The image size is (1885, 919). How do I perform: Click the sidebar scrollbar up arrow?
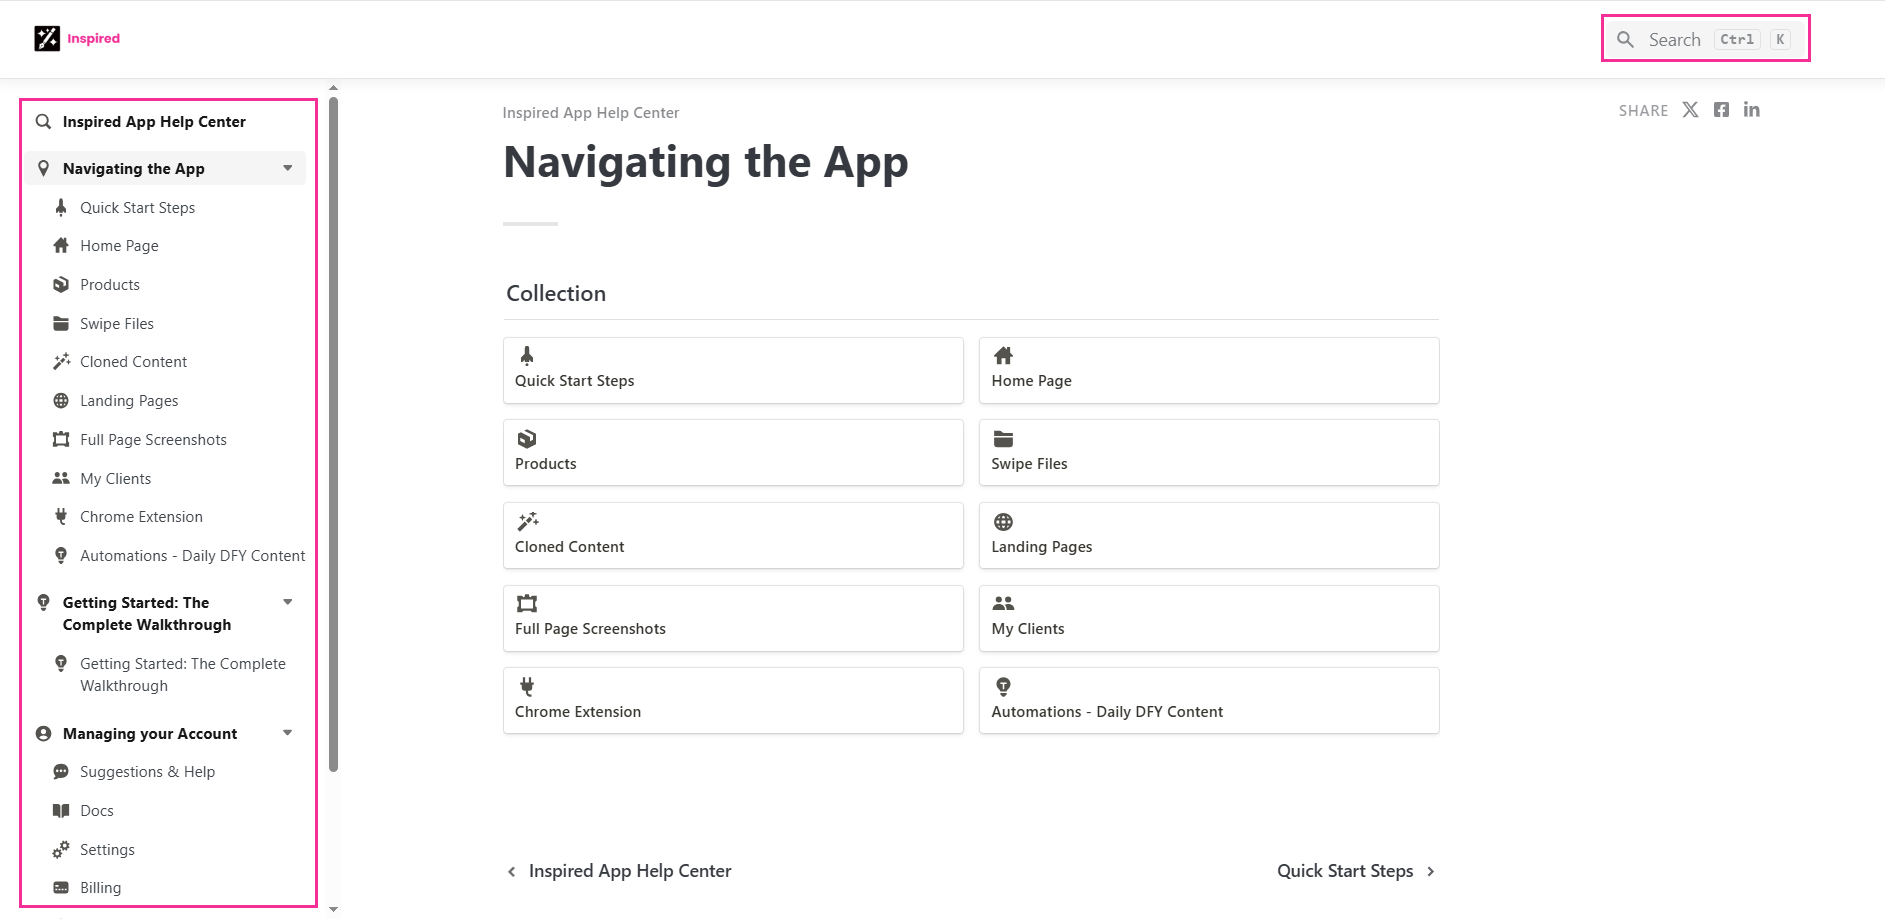pyautogui.click(x=333, y=88)
